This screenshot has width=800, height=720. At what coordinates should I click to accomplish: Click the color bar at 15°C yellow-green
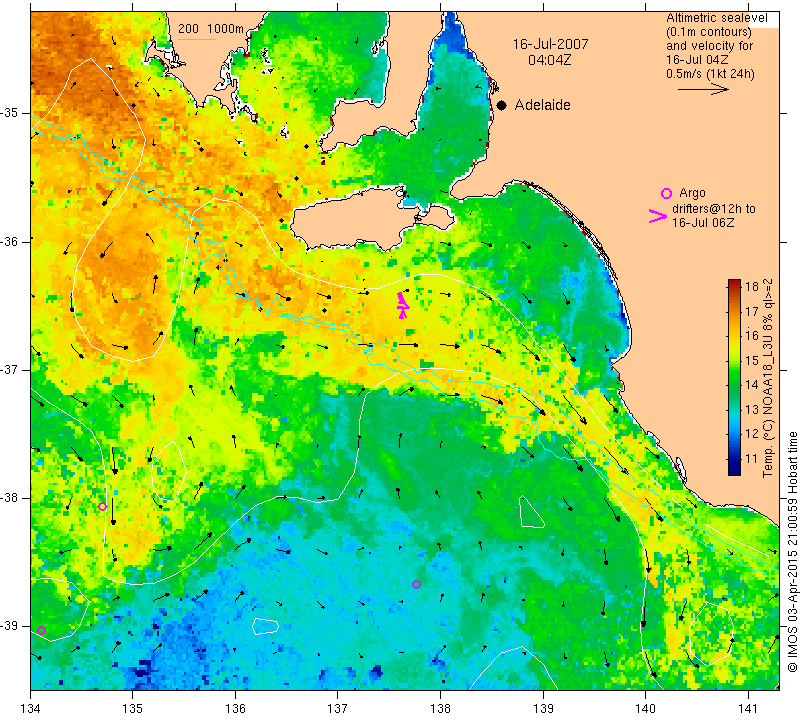734,360
